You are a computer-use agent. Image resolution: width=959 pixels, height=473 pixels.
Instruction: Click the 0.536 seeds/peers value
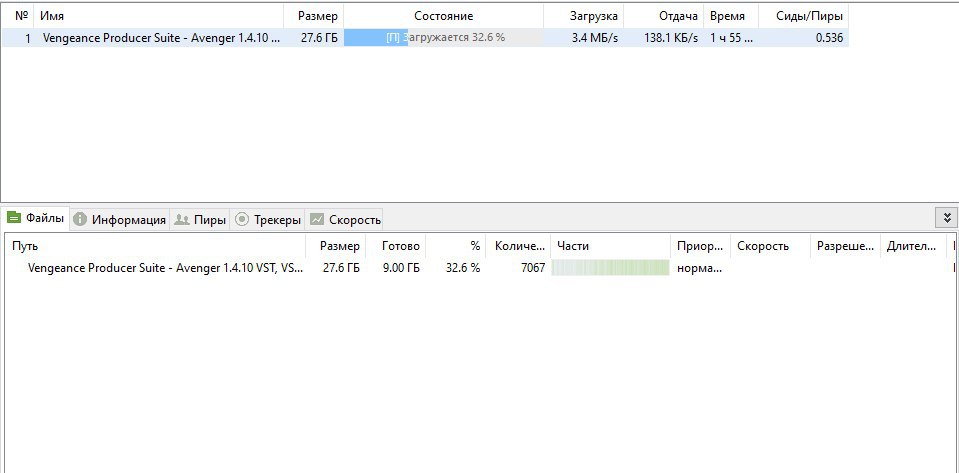coord(829,38)
